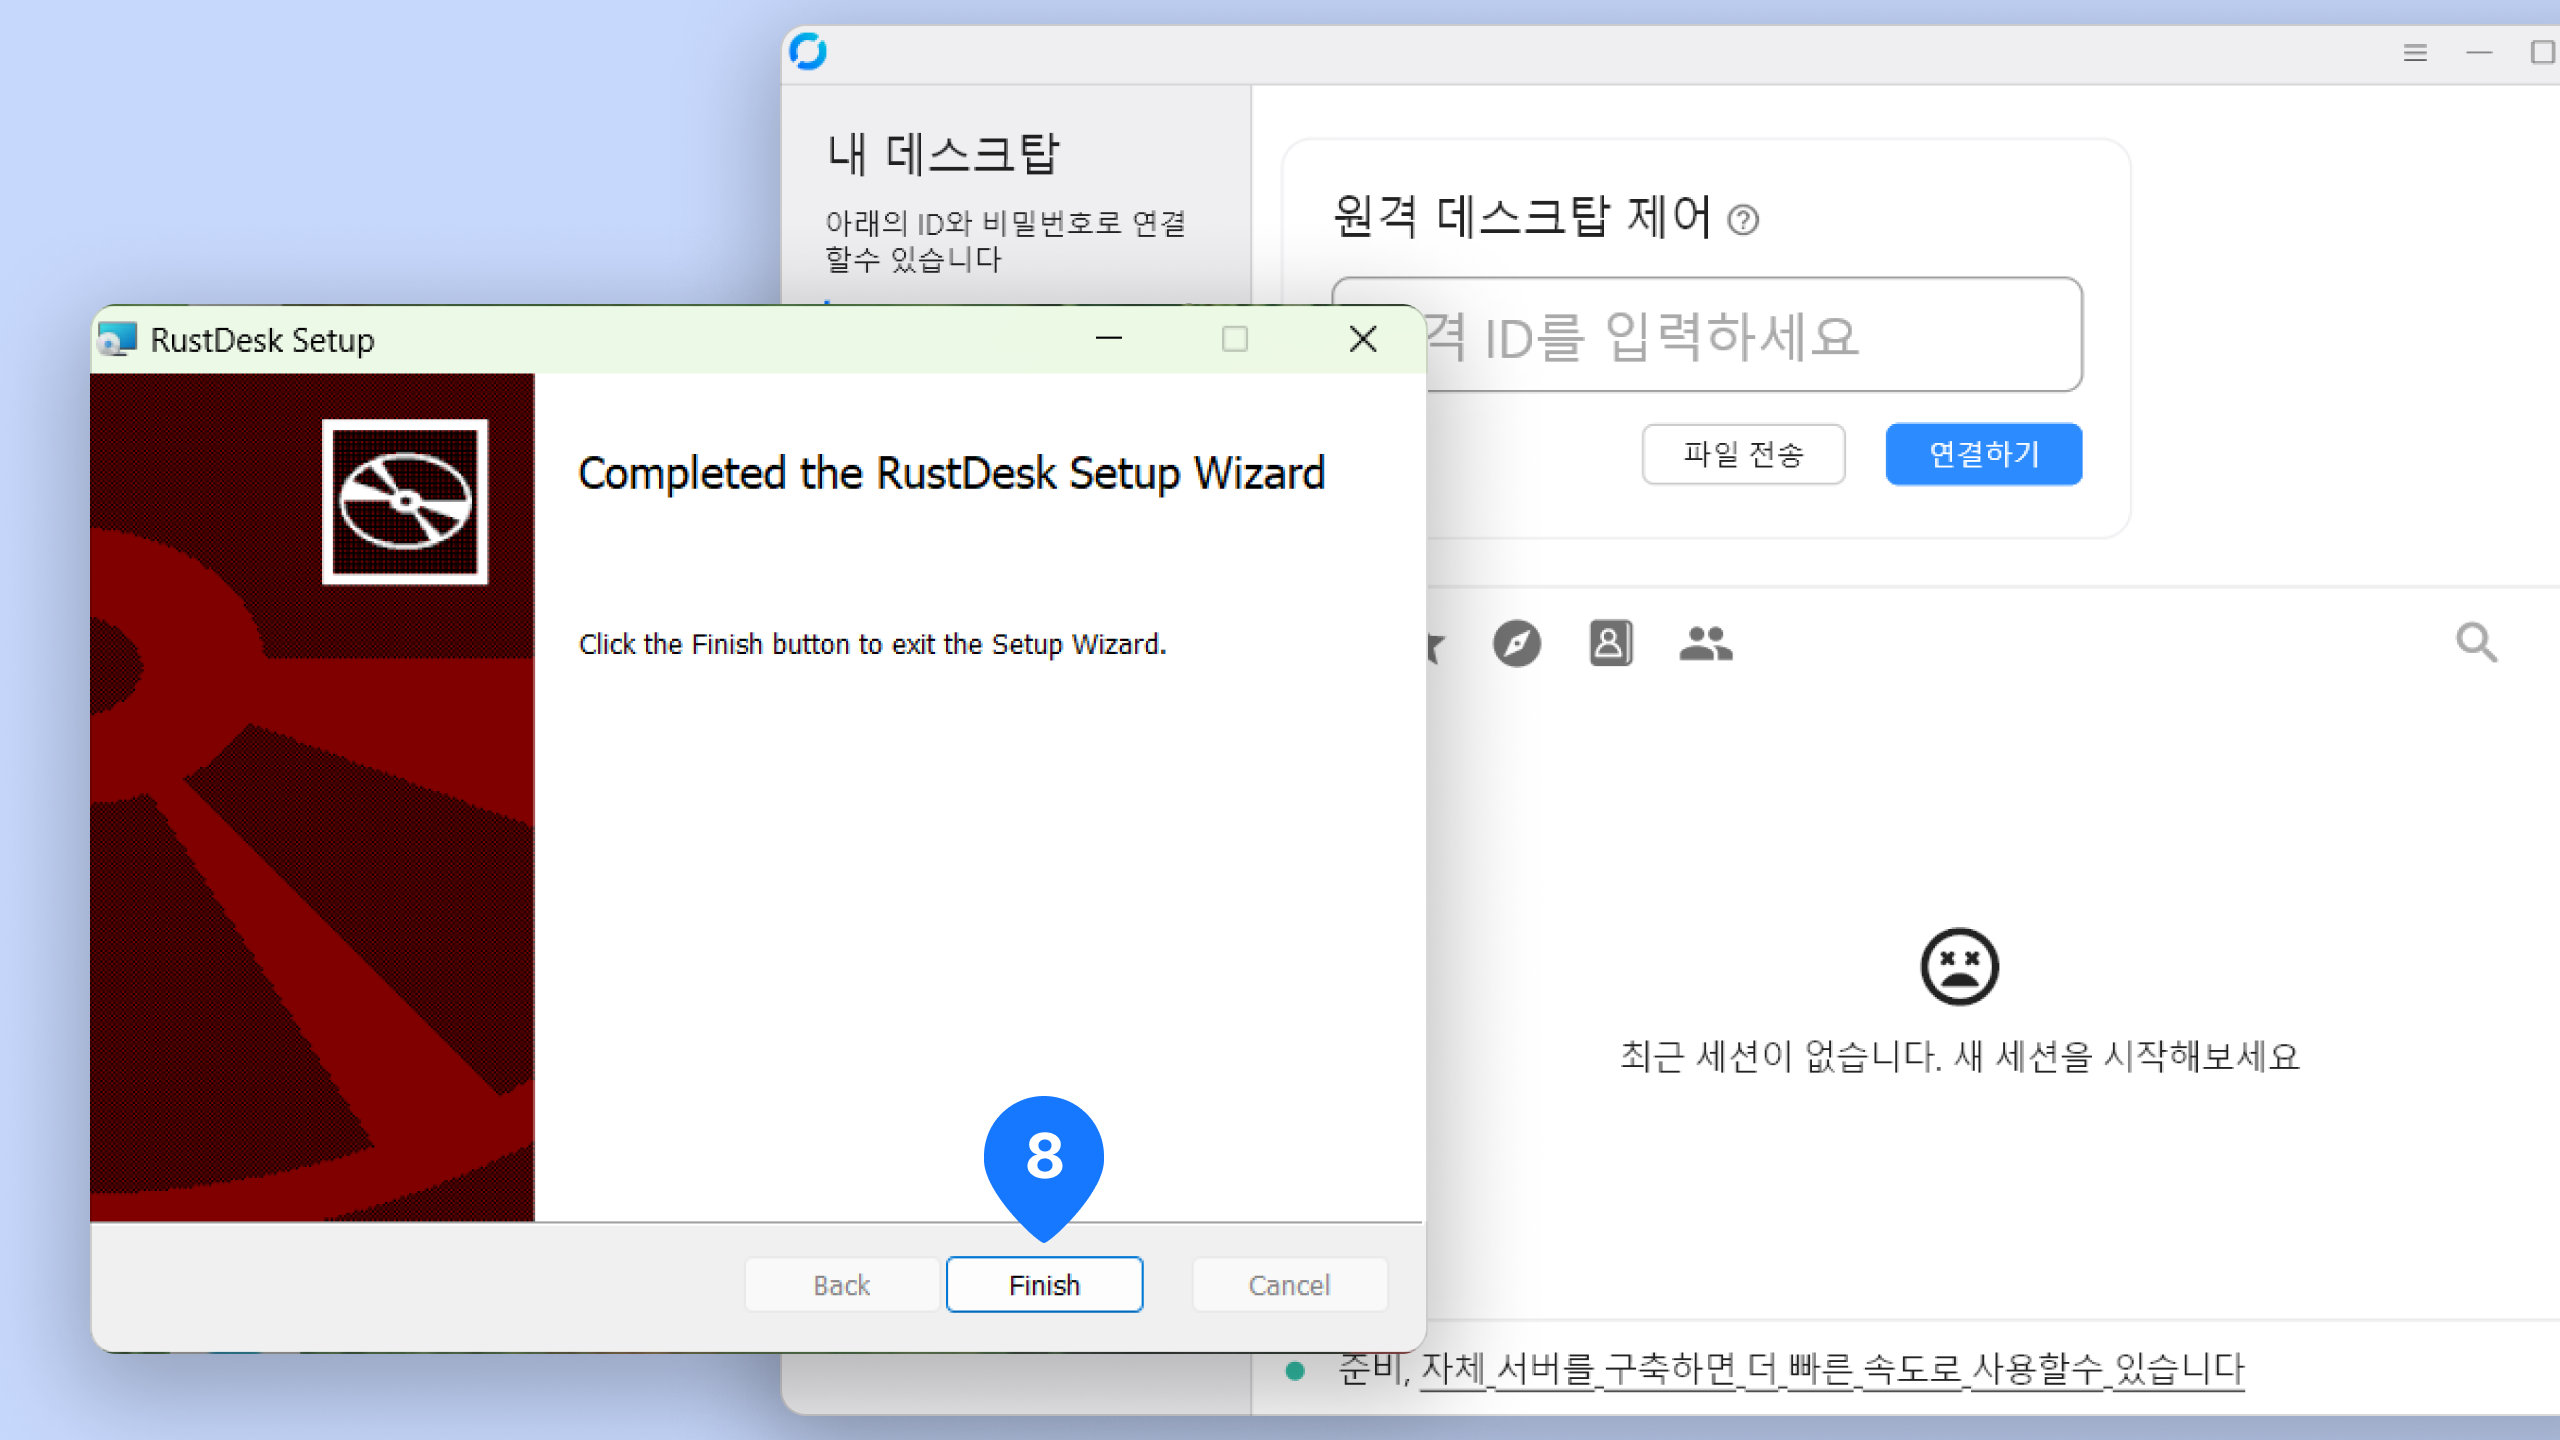The width and height of the screenshot is (2560, 1440).
Task: Close the RustDesk Setup dialog
Action: [x=1363, y=339]
